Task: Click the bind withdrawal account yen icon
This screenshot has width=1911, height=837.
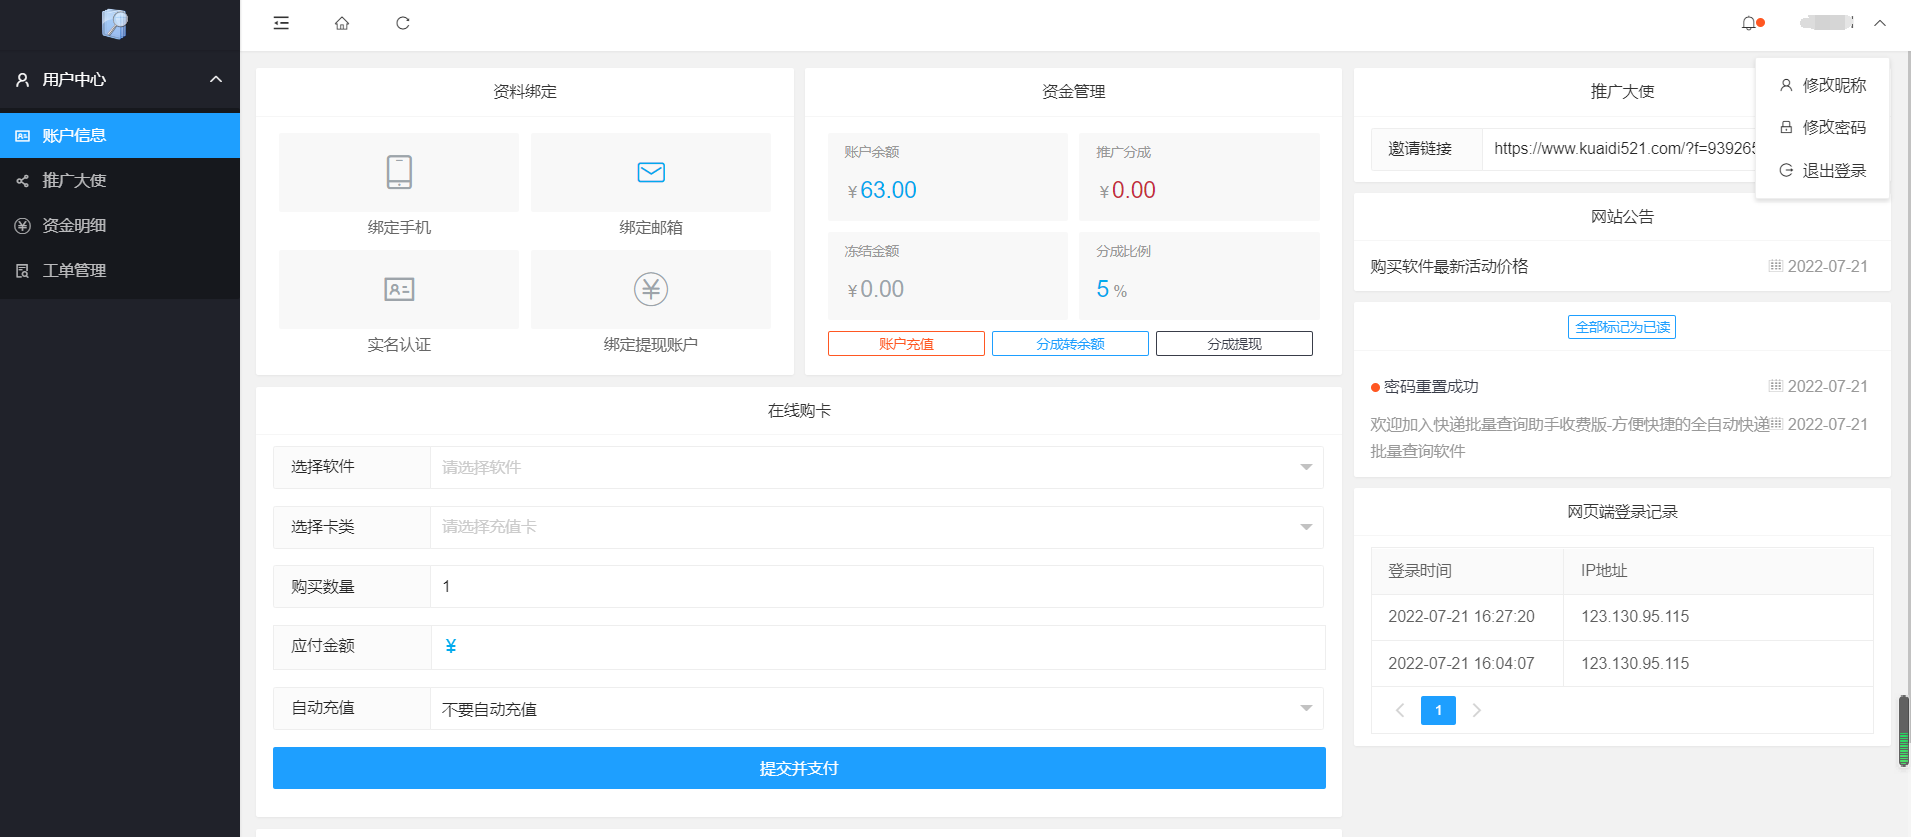Action: (x=651, y=289)
